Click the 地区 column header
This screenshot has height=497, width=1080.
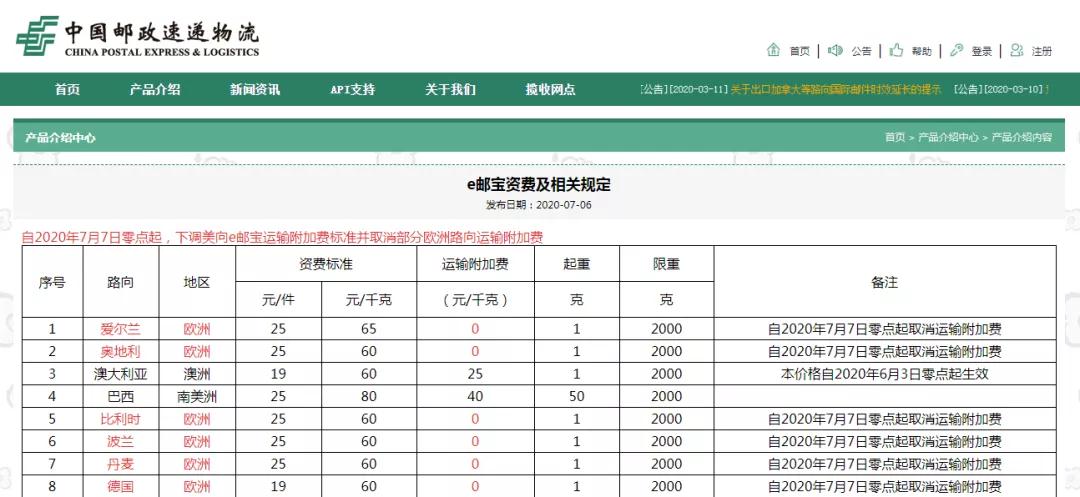pos(197,282)
